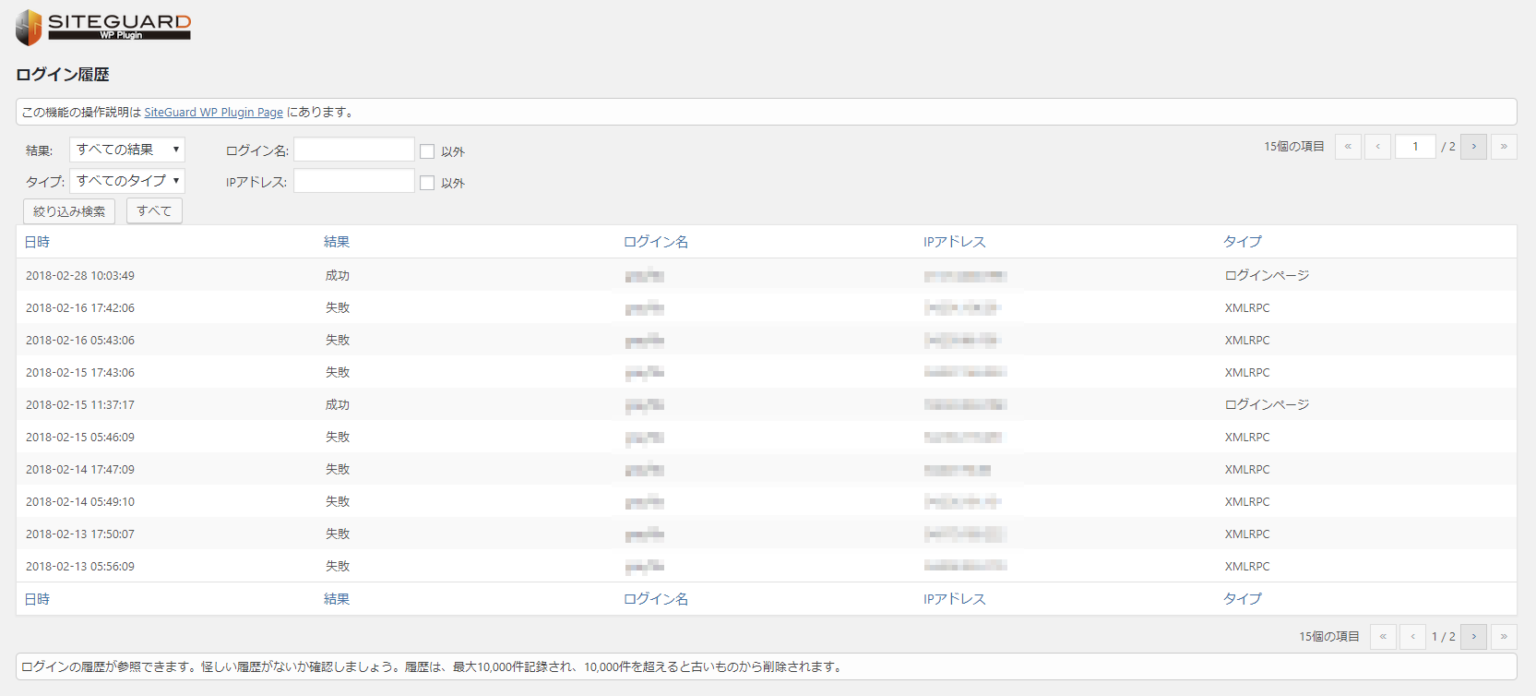Go to next page in top pagination

1473,147
